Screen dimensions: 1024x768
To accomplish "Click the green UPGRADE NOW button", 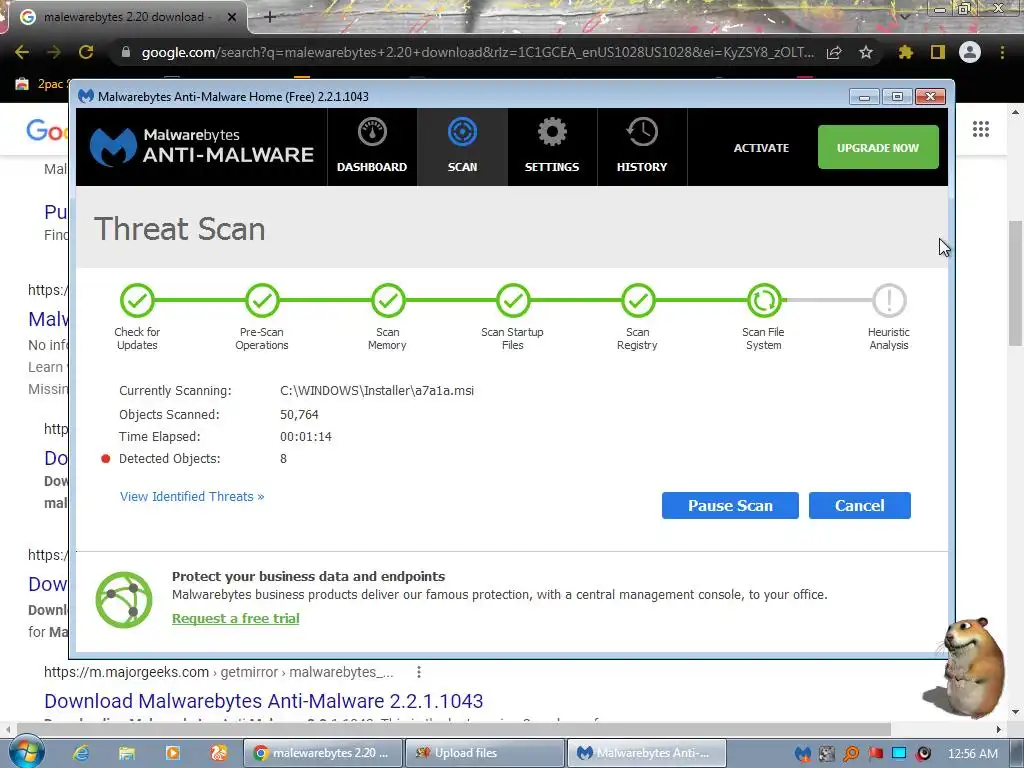I will [x=878, y=148].
